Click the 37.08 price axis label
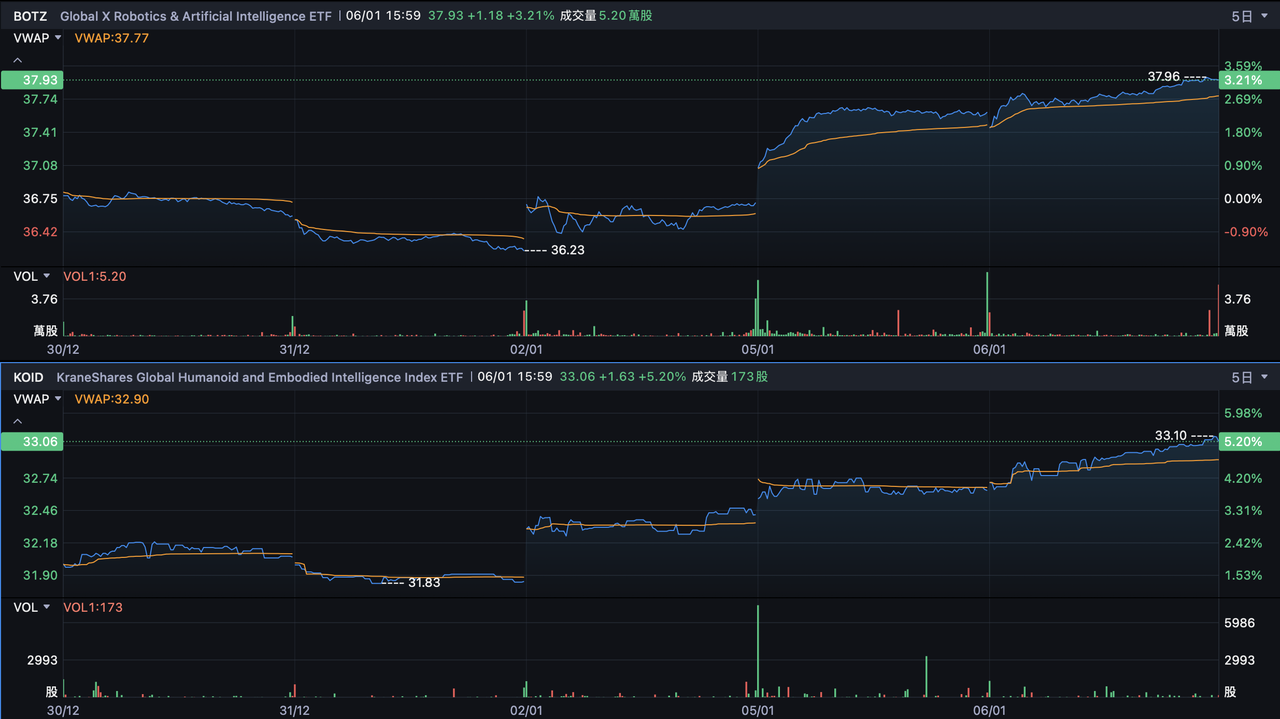This screenshot has height=719, width=1280. [40, 166]
